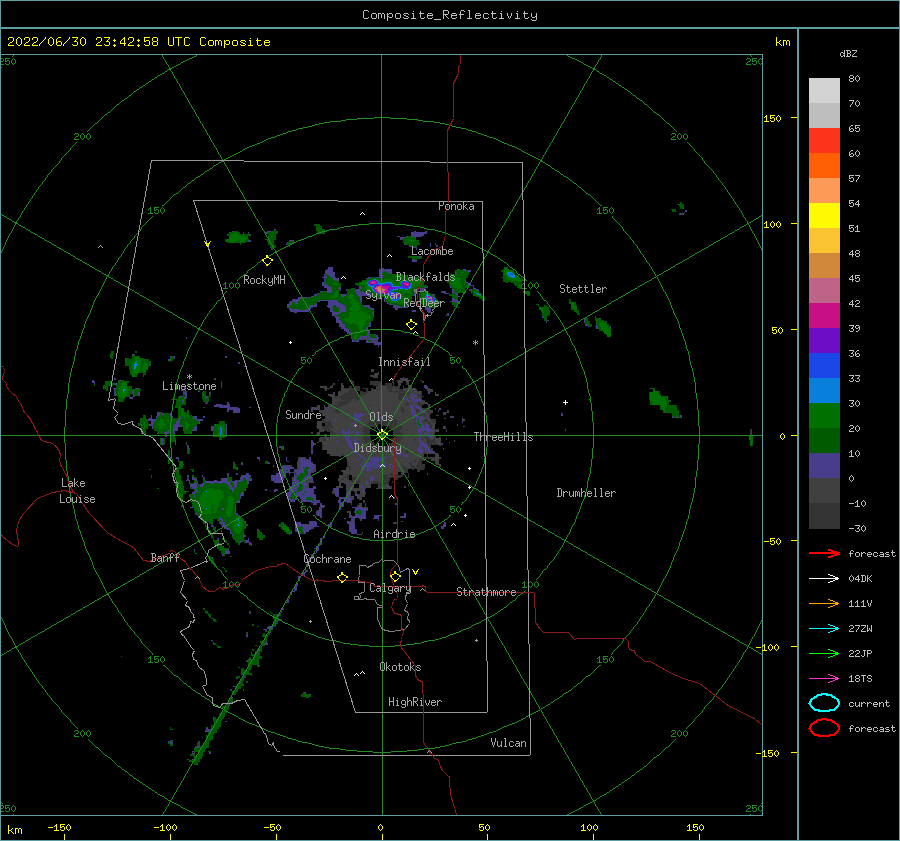Select the 70 dBZ light gray swatch
The height and width of the screenshot is (841, 900).
[824, 91]
